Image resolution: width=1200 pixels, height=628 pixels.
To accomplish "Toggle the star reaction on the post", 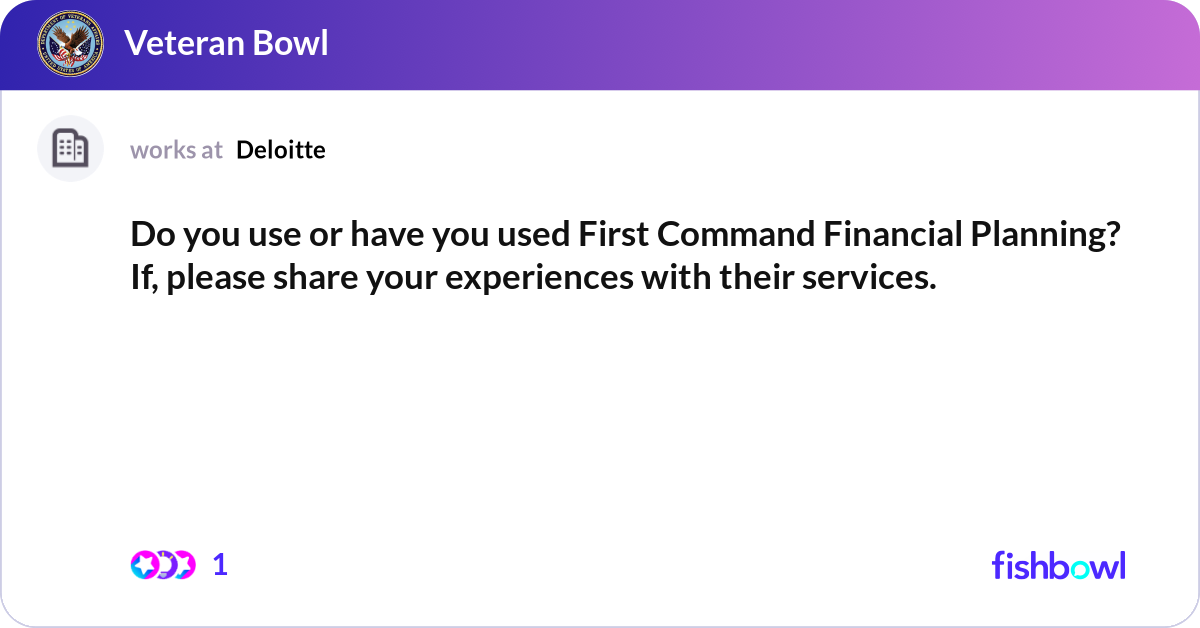I will pyautogui.click(x=144, y=564).
